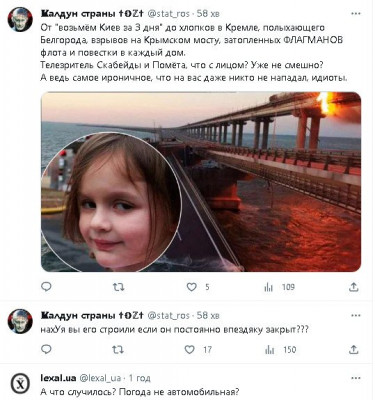This screenshot has width=375, height=400.
Task: Open the @lexal_ua handle link
Action: [100, 378]
